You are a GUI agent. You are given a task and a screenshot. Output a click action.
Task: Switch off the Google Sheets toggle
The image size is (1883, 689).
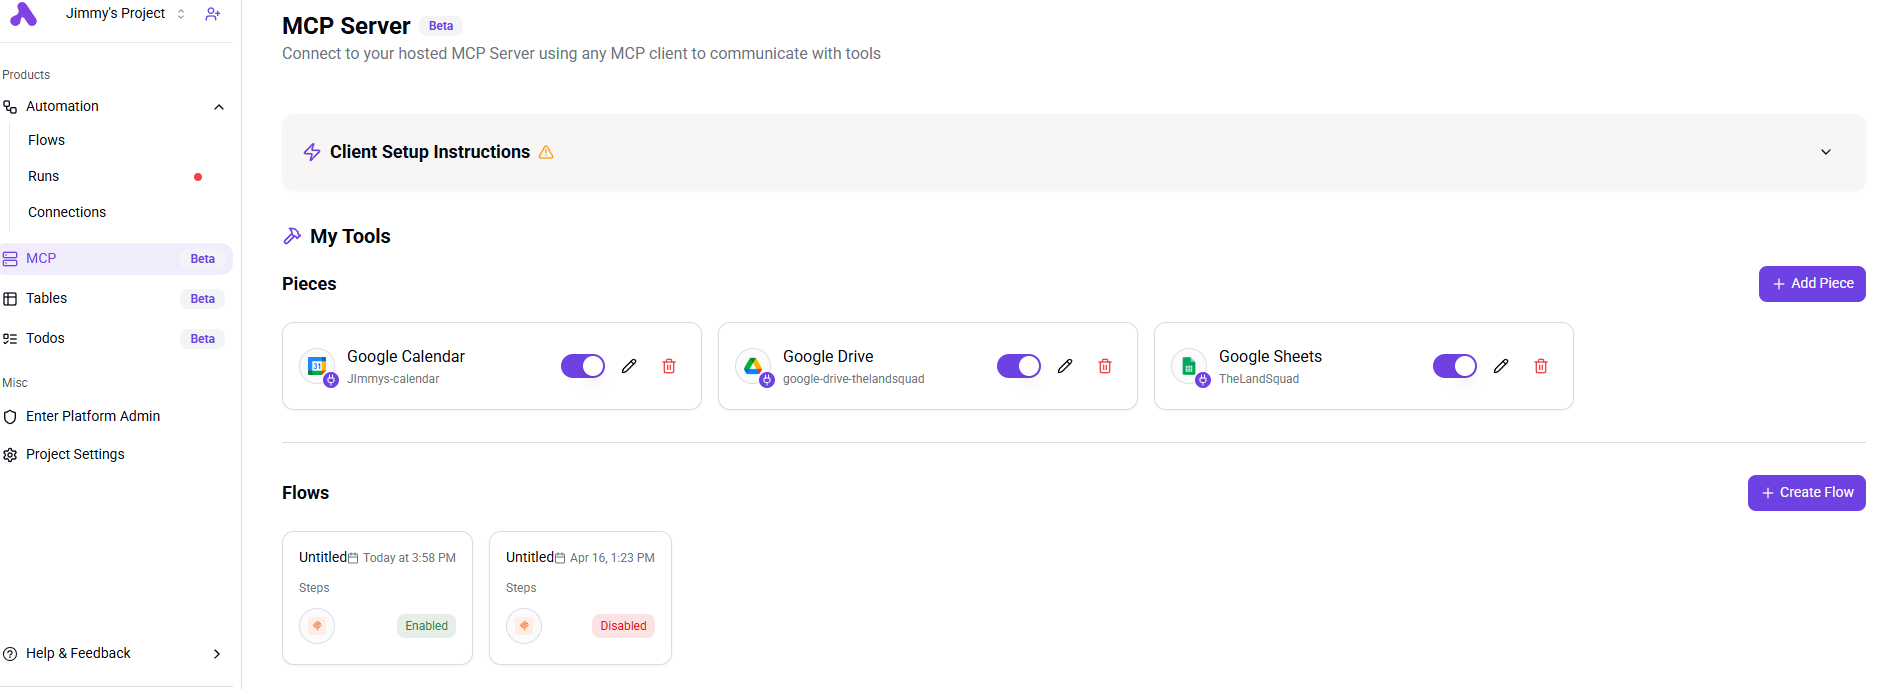(x=1455, y=366)
